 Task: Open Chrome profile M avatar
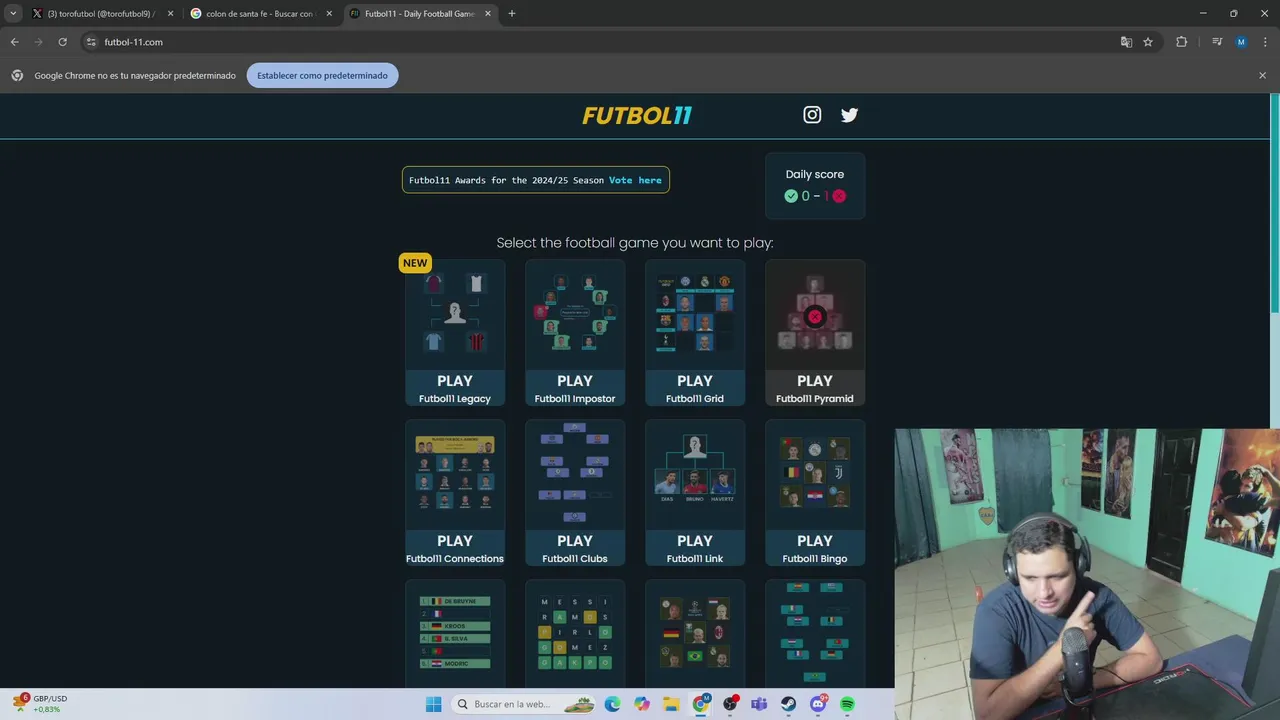[x=1241, y=42]
